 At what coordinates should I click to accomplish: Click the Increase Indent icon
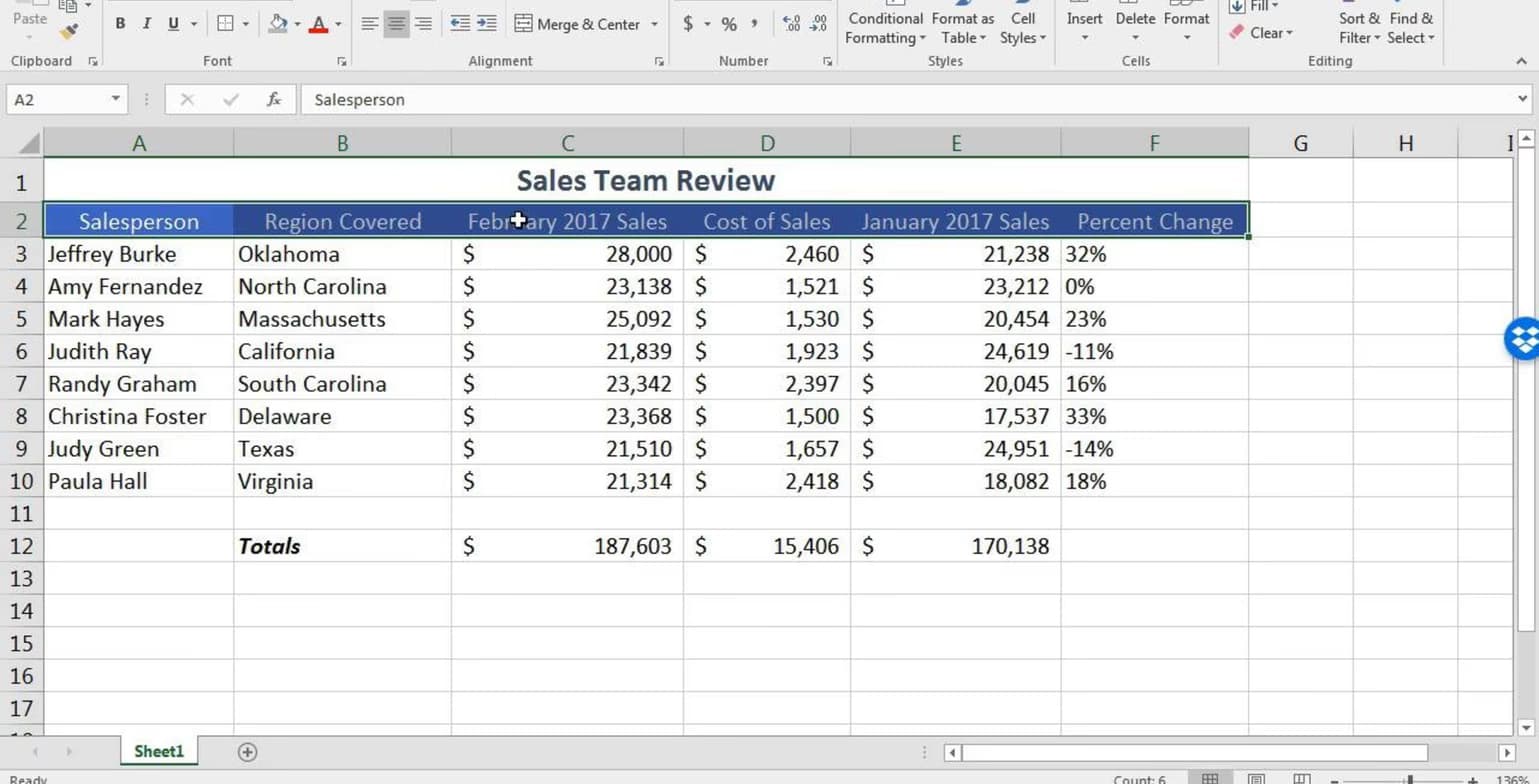[x=486, y=24]
